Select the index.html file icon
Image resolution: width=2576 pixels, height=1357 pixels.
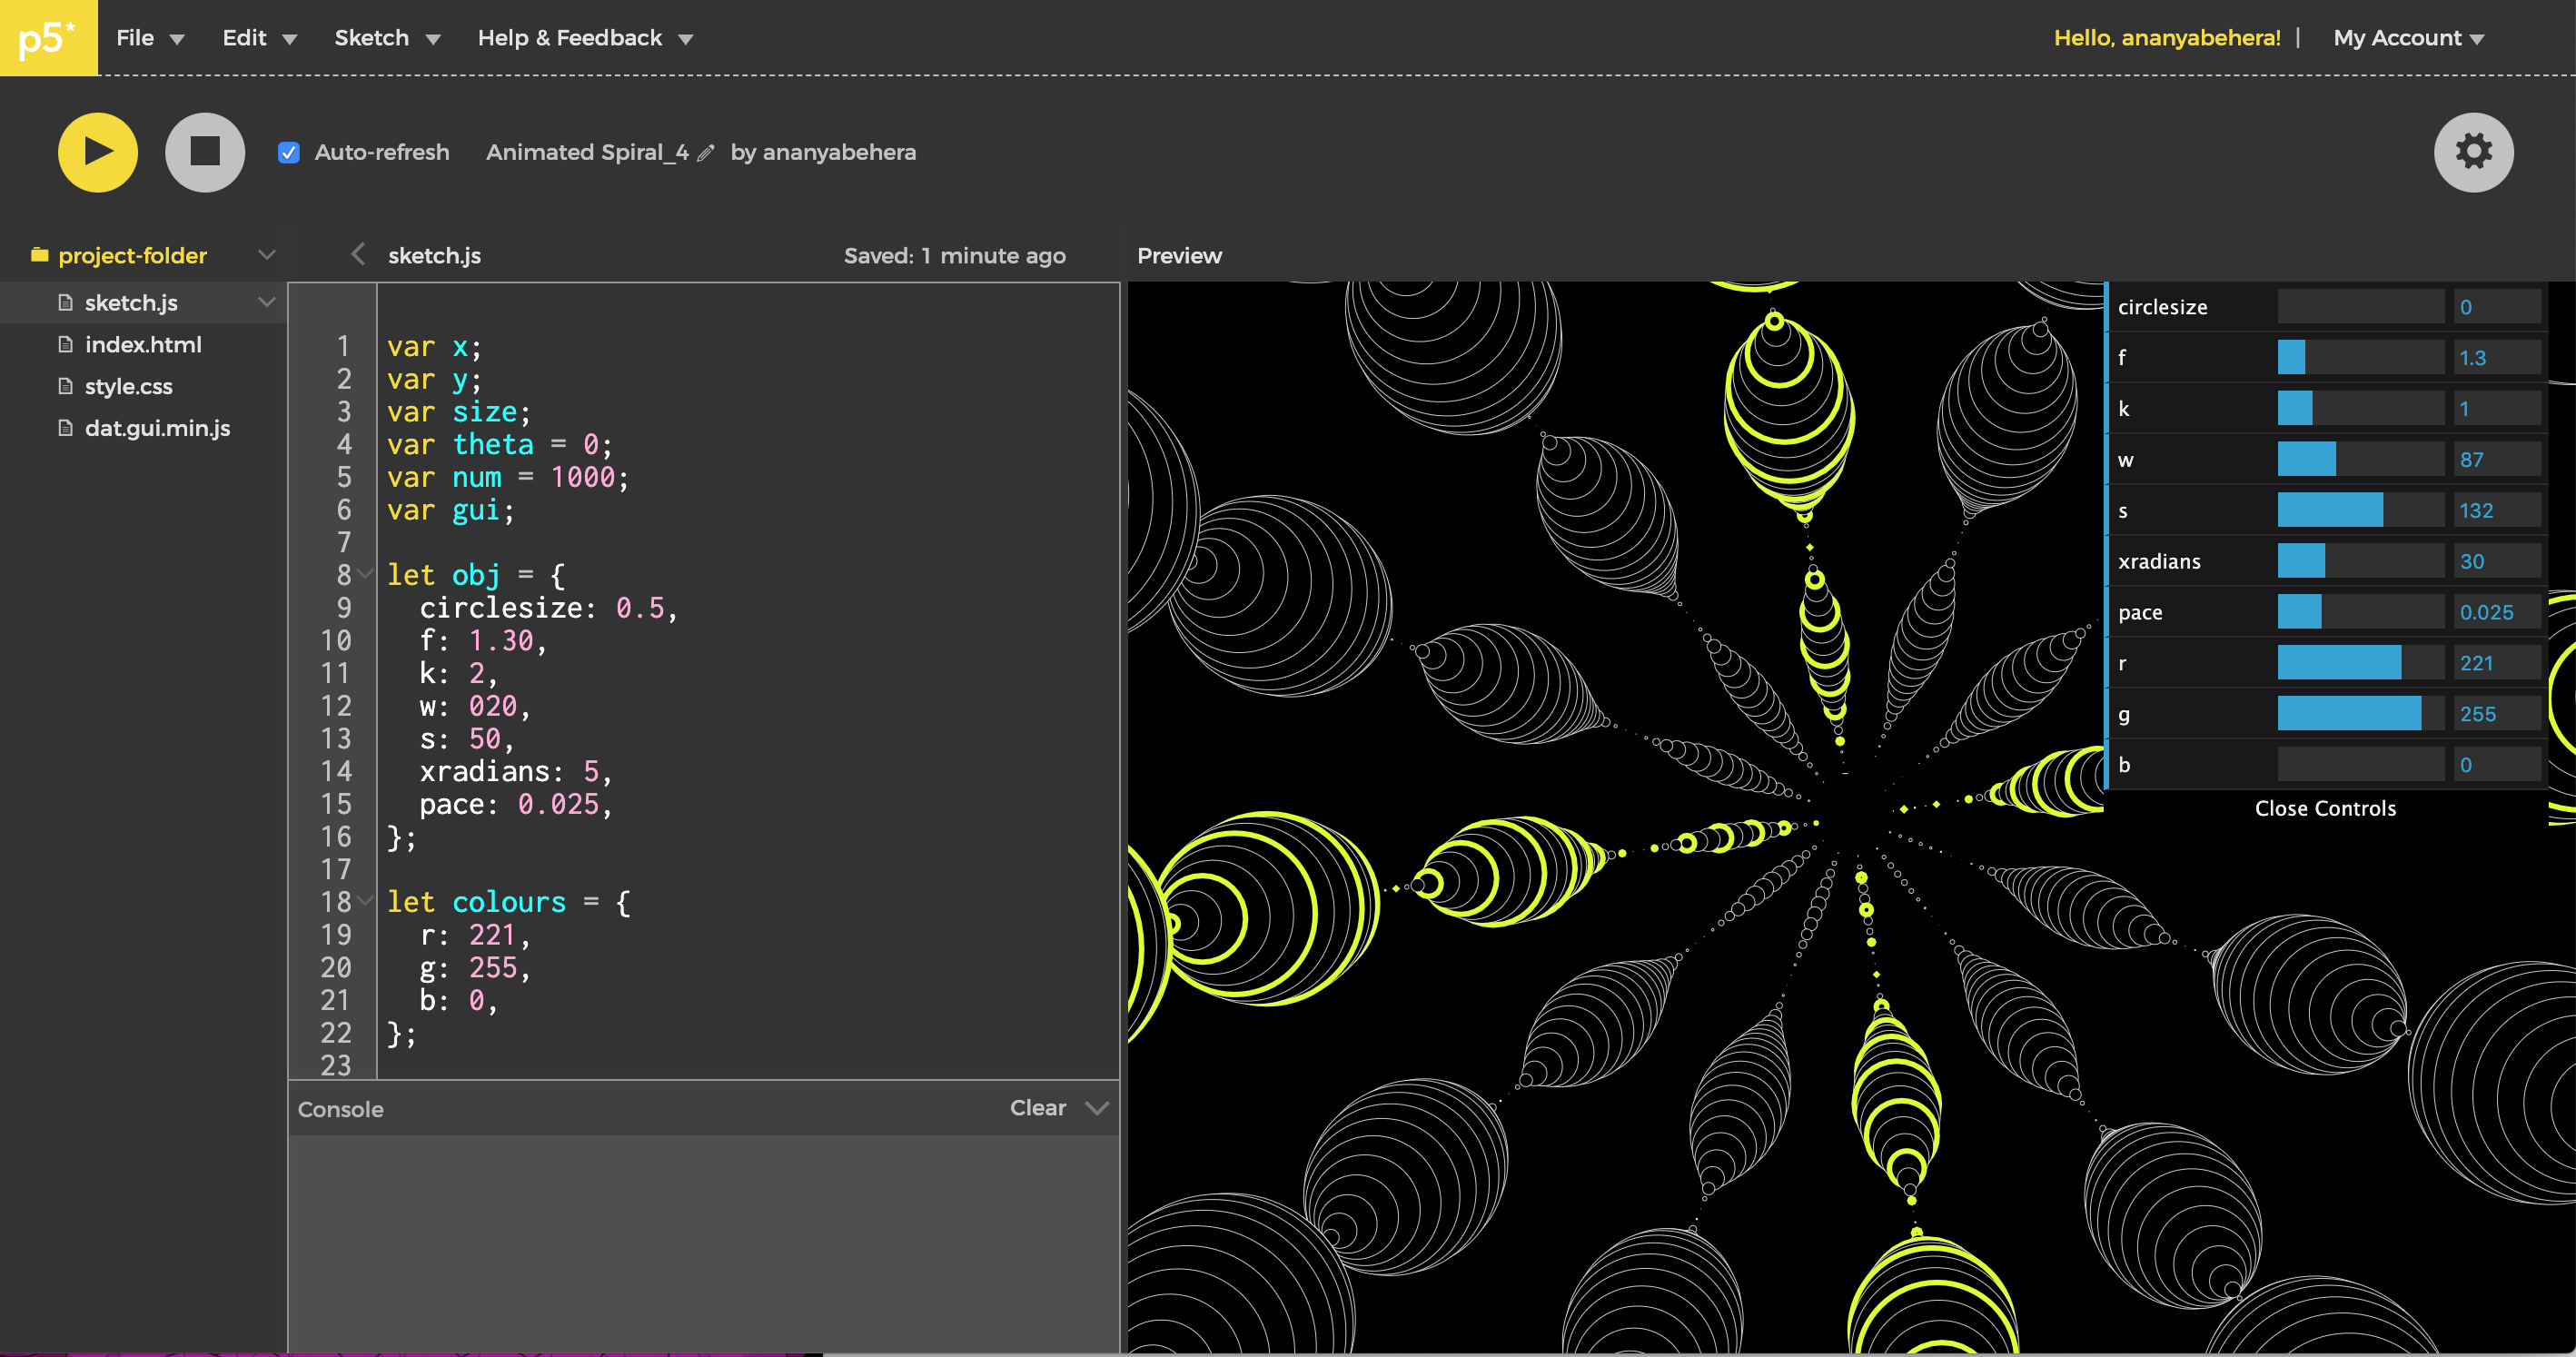point(66,345)
